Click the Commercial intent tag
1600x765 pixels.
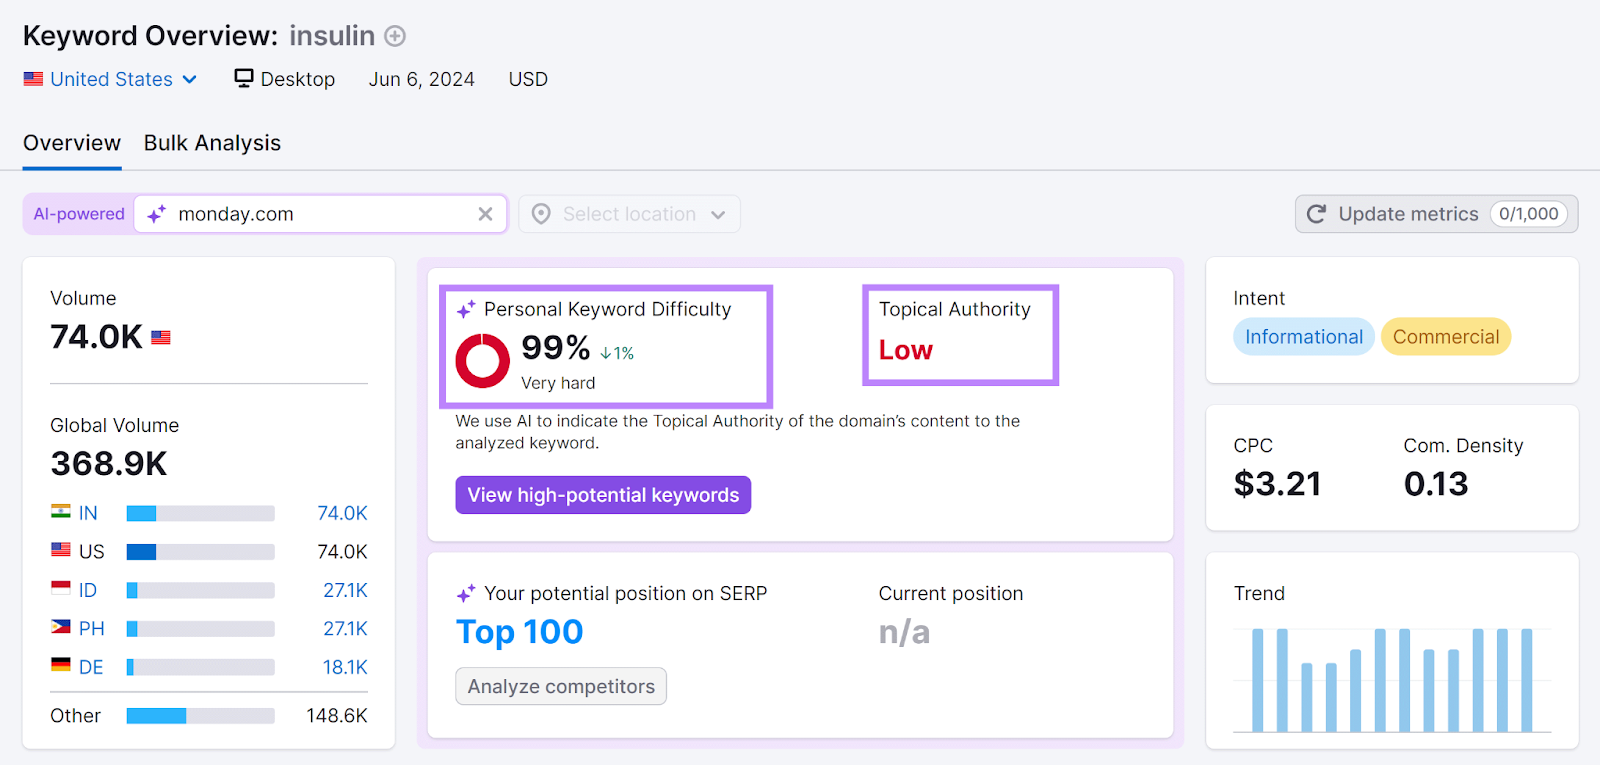coord(1446,337)
